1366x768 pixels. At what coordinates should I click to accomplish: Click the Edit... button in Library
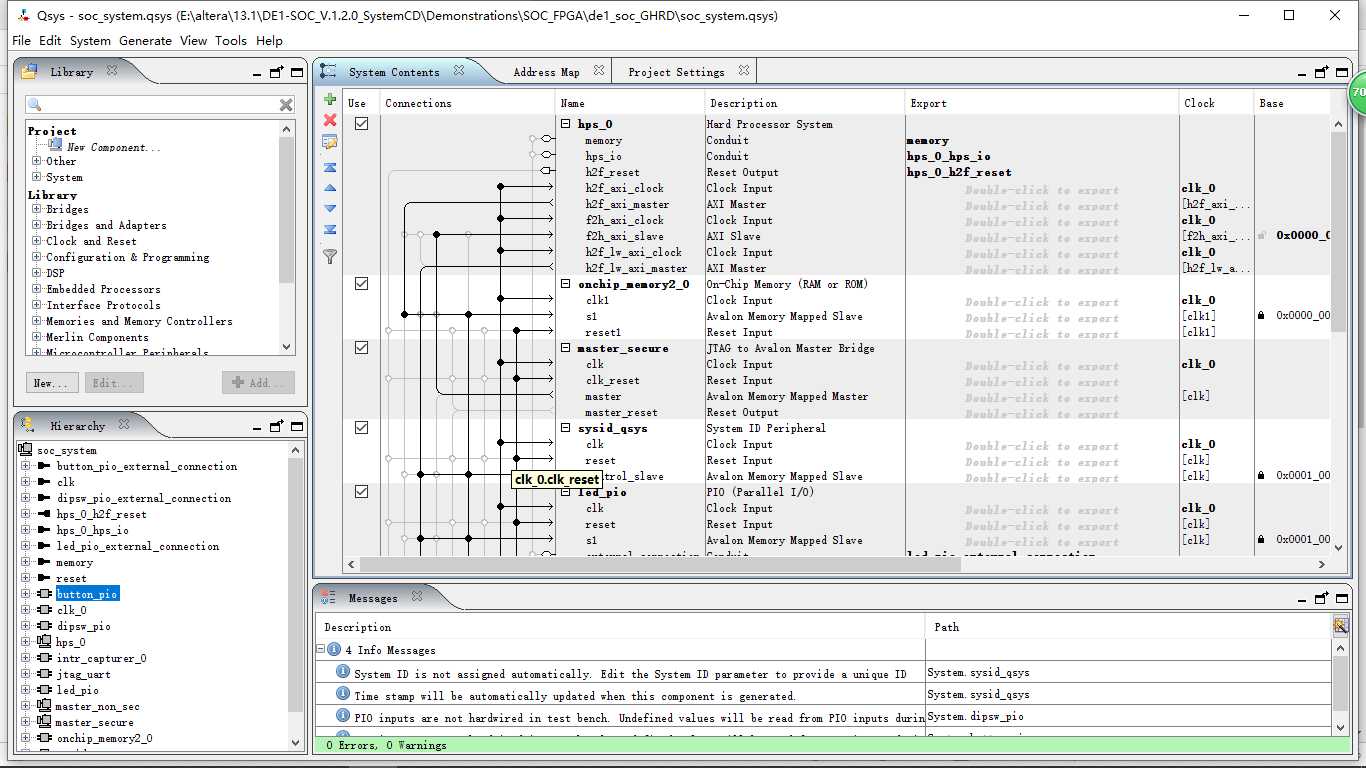(114, 383)
